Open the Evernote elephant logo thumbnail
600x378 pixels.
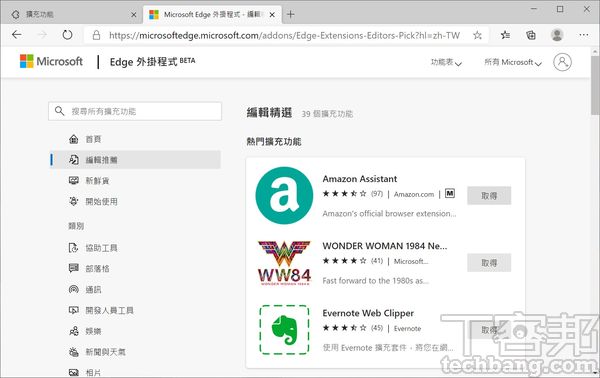(284, 330)
